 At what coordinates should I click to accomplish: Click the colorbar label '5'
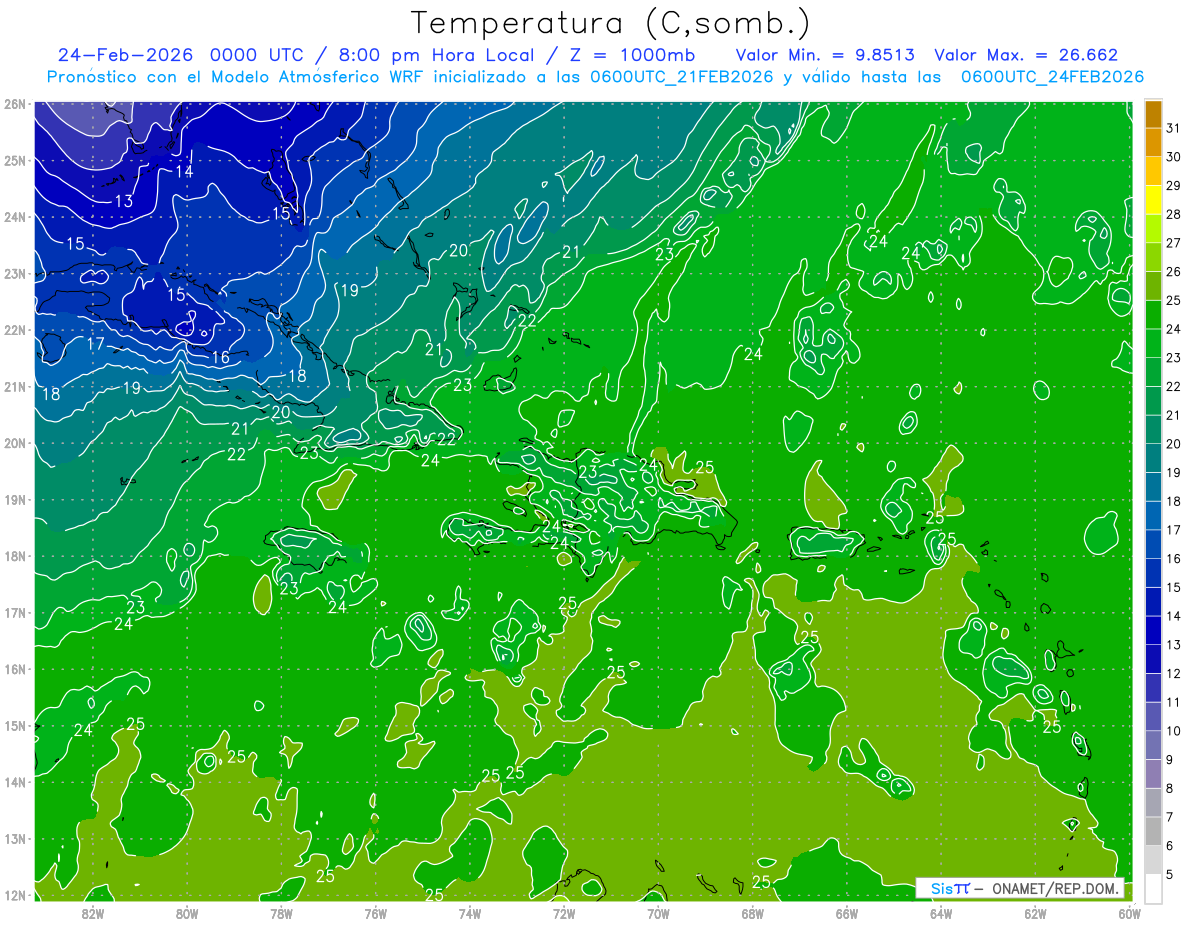pyautogui.click(x=1170, y=874)
